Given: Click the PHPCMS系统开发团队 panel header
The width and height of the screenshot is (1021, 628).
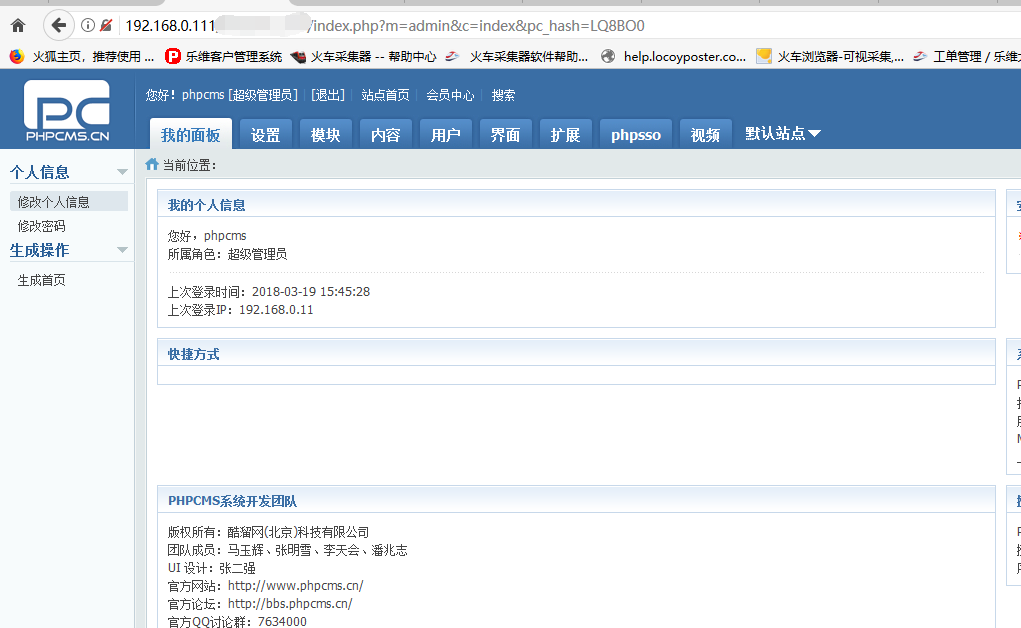Looking at the screenshot, I should click(576, 500).
